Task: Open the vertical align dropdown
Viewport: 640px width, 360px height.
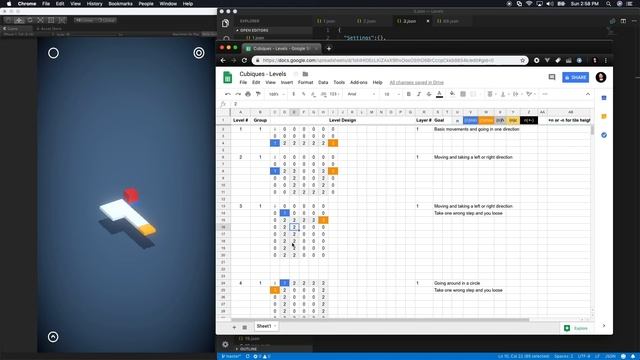Action: click(x=504, y=94)
